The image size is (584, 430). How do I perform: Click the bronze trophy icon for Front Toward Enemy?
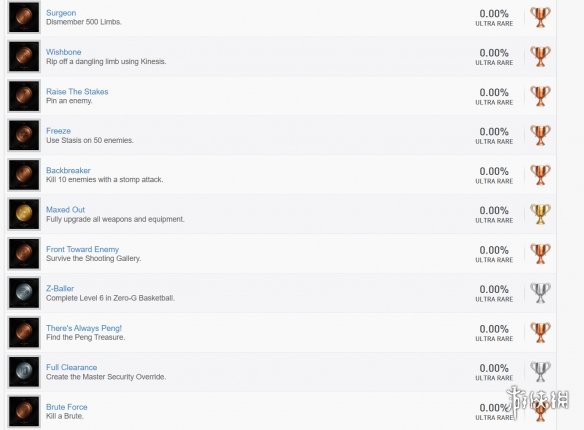540,254
